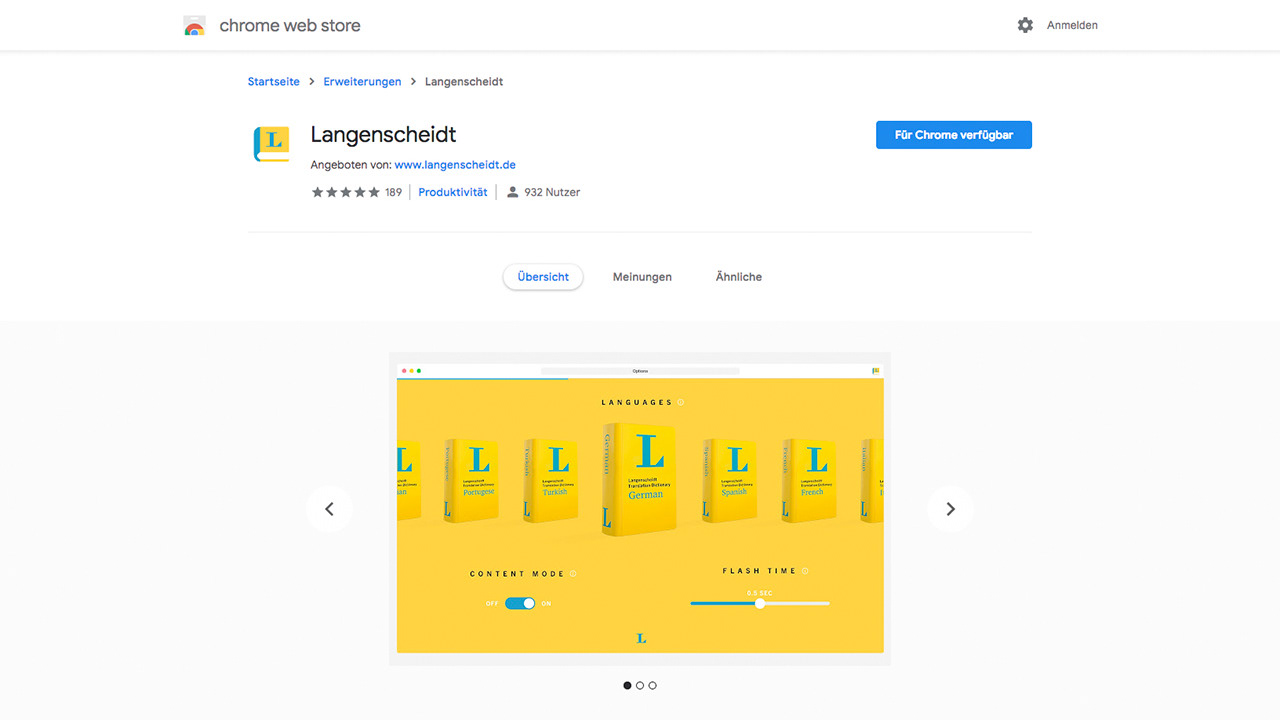Click the Chrome Web Store rainbow logo
1280x720 pixels.
[195, 26]
